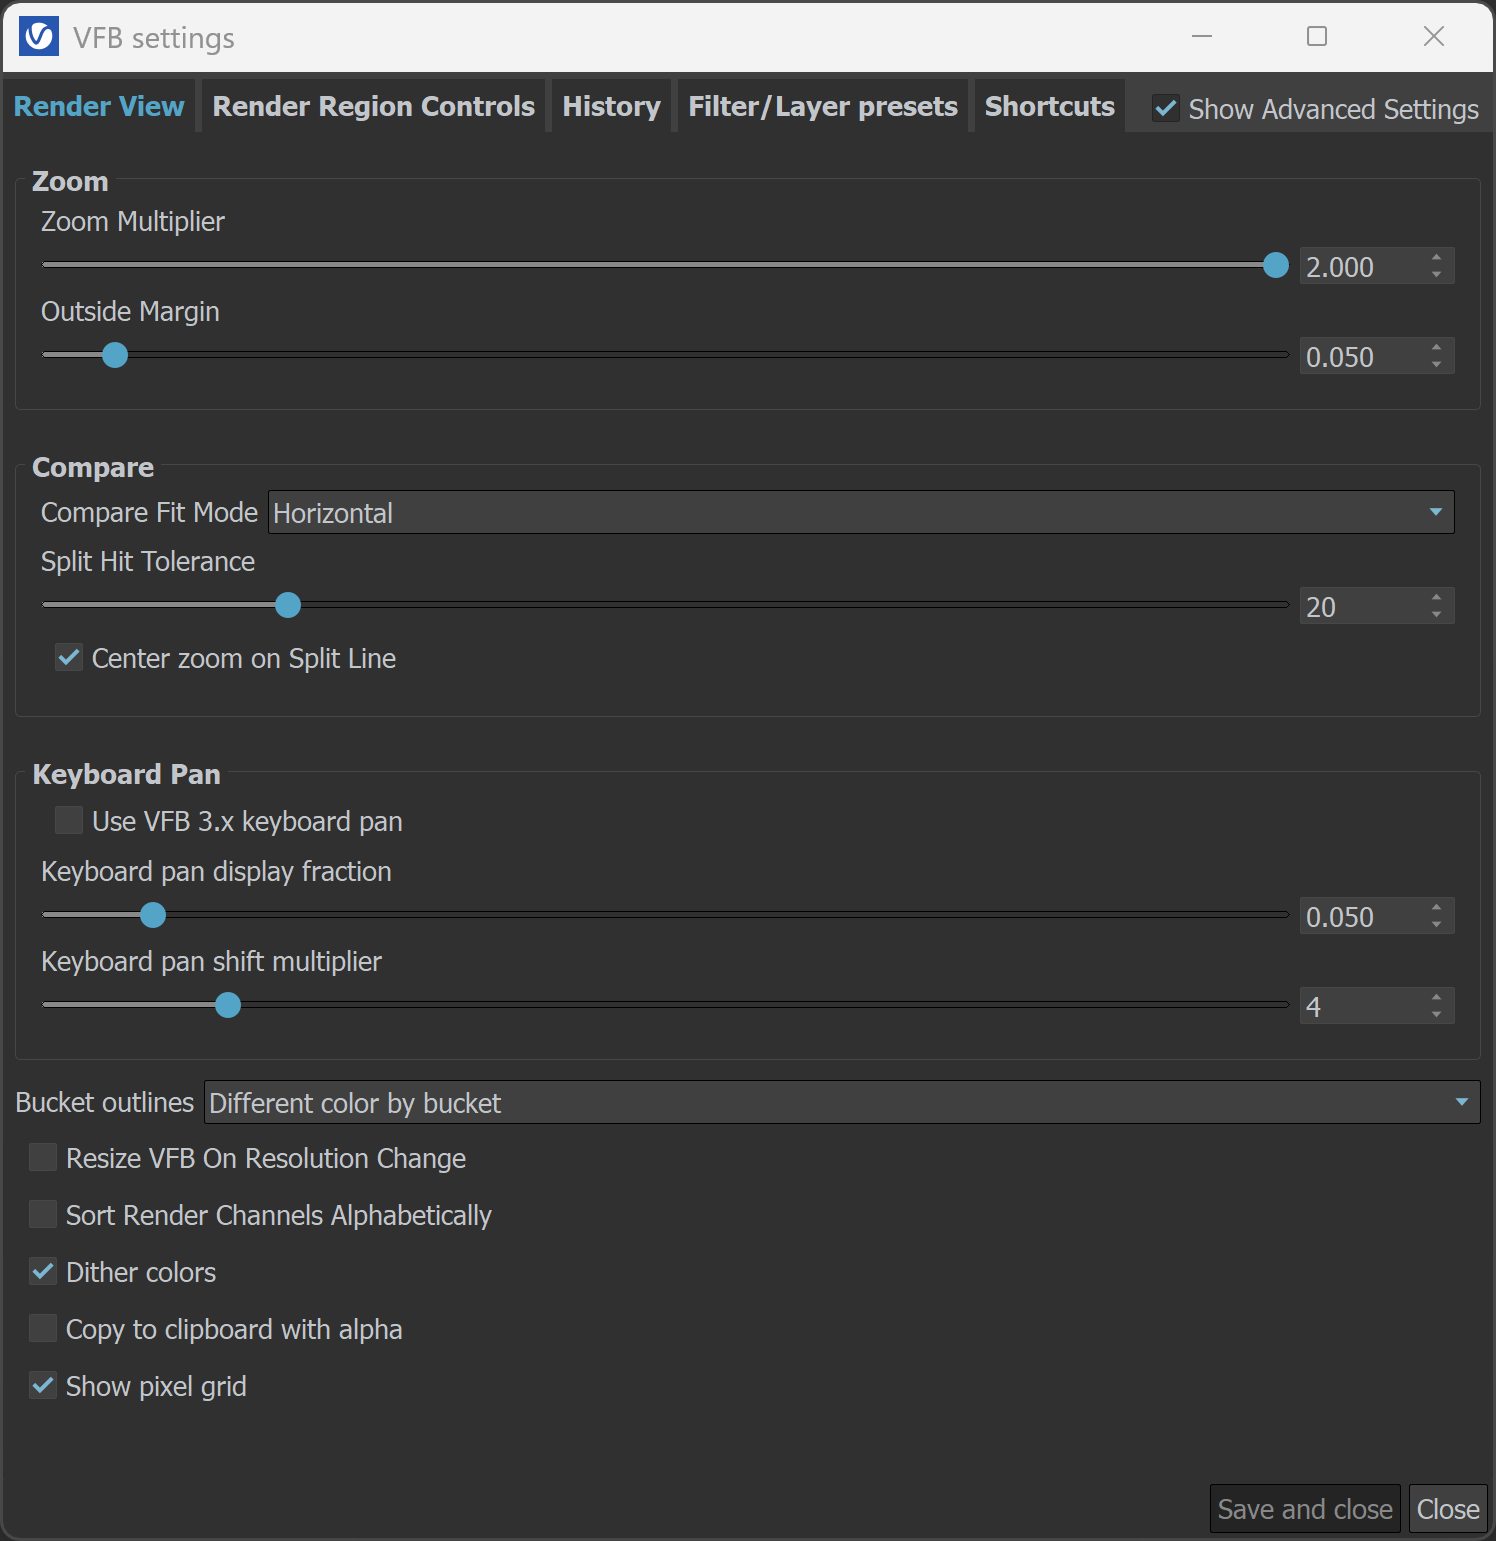Disable Center zoom on Split Line

pos(69,657)
